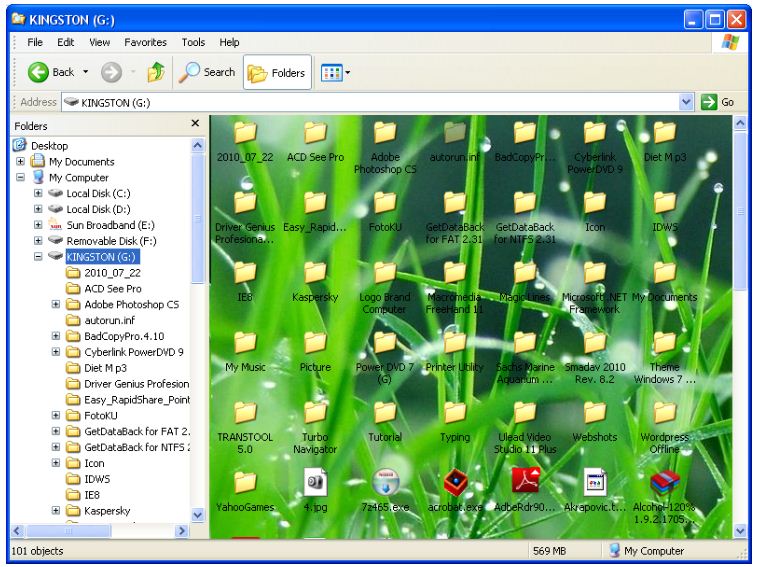Screen dimensions: 760x567
Task: Select the Alcohol-120% archive icon
Action: [665, 483]
